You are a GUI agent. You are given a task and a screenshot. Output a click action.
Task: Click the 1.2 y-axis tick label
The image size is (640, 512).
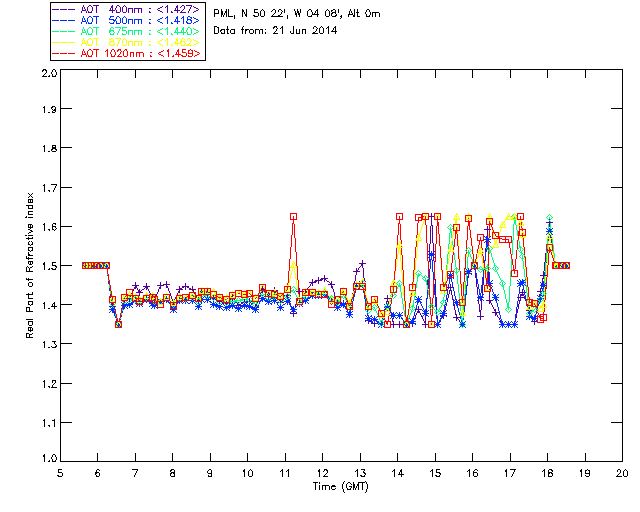[49, 383]
